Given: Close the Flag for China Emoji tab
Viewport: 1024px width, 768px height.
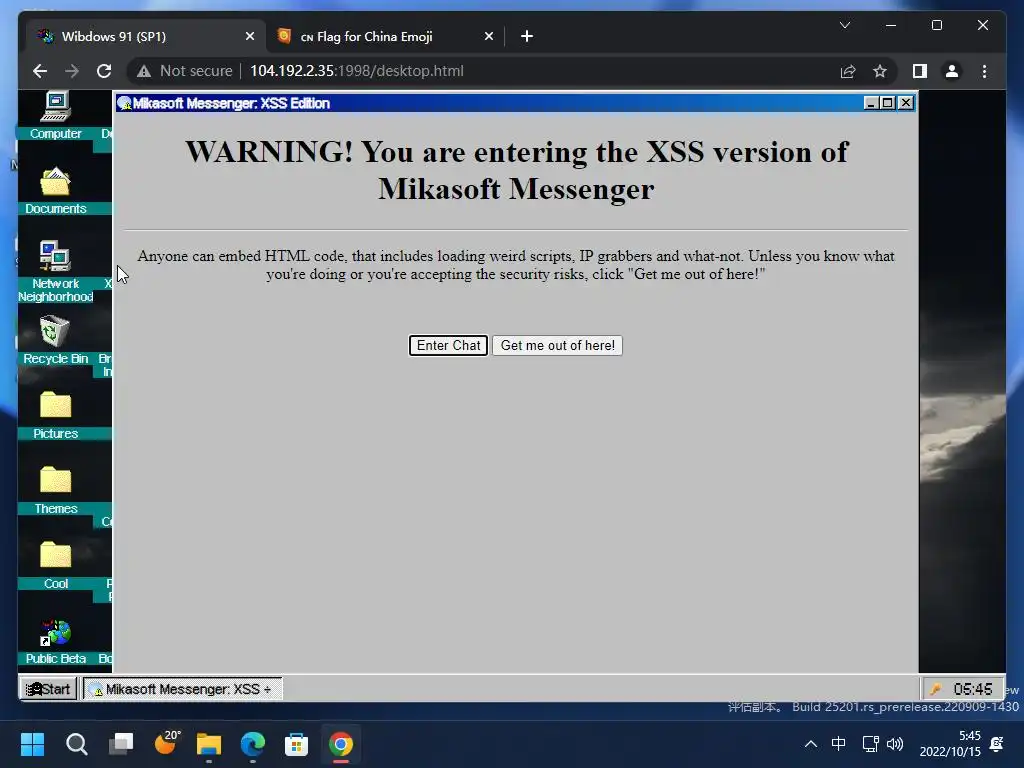Looking at the screenshot, I should 488,37.
